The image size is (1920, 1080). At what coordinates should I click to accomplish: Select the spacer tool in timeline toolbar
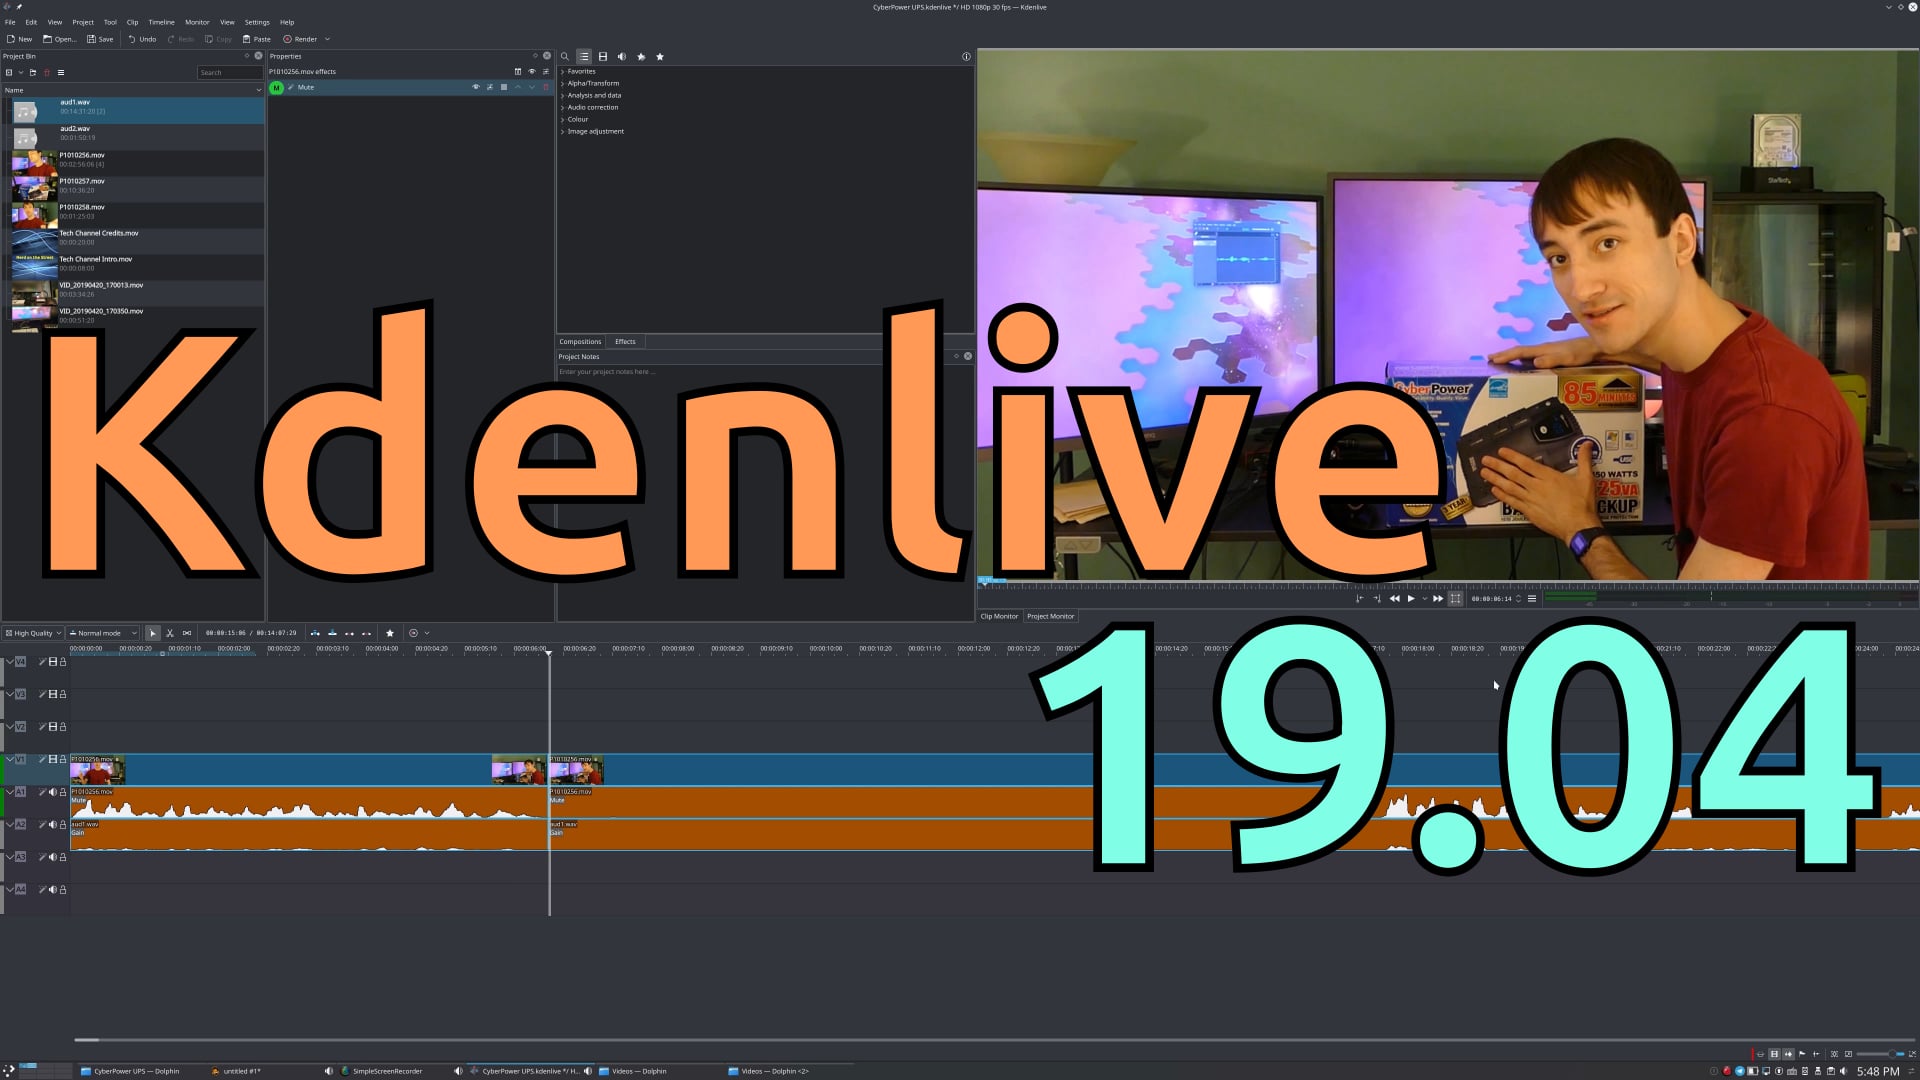point(187,633)
